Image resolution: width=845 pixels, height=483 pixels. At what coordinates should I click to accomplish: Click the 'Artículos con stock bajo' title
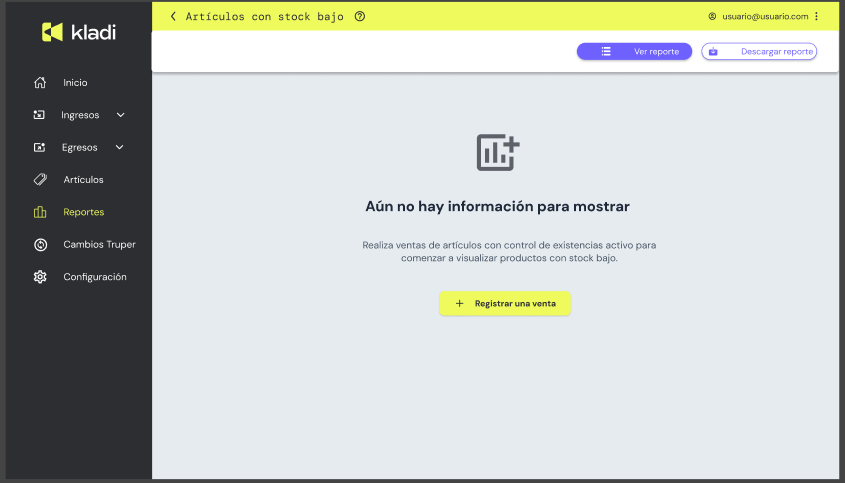click(x=265, y=17)
